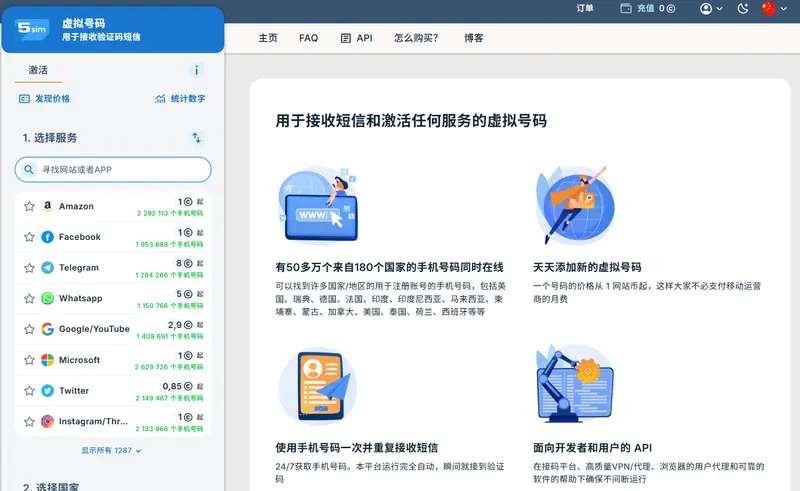Expand 显示所有 1287 services list
800x491 pixels.
point(111,451)
